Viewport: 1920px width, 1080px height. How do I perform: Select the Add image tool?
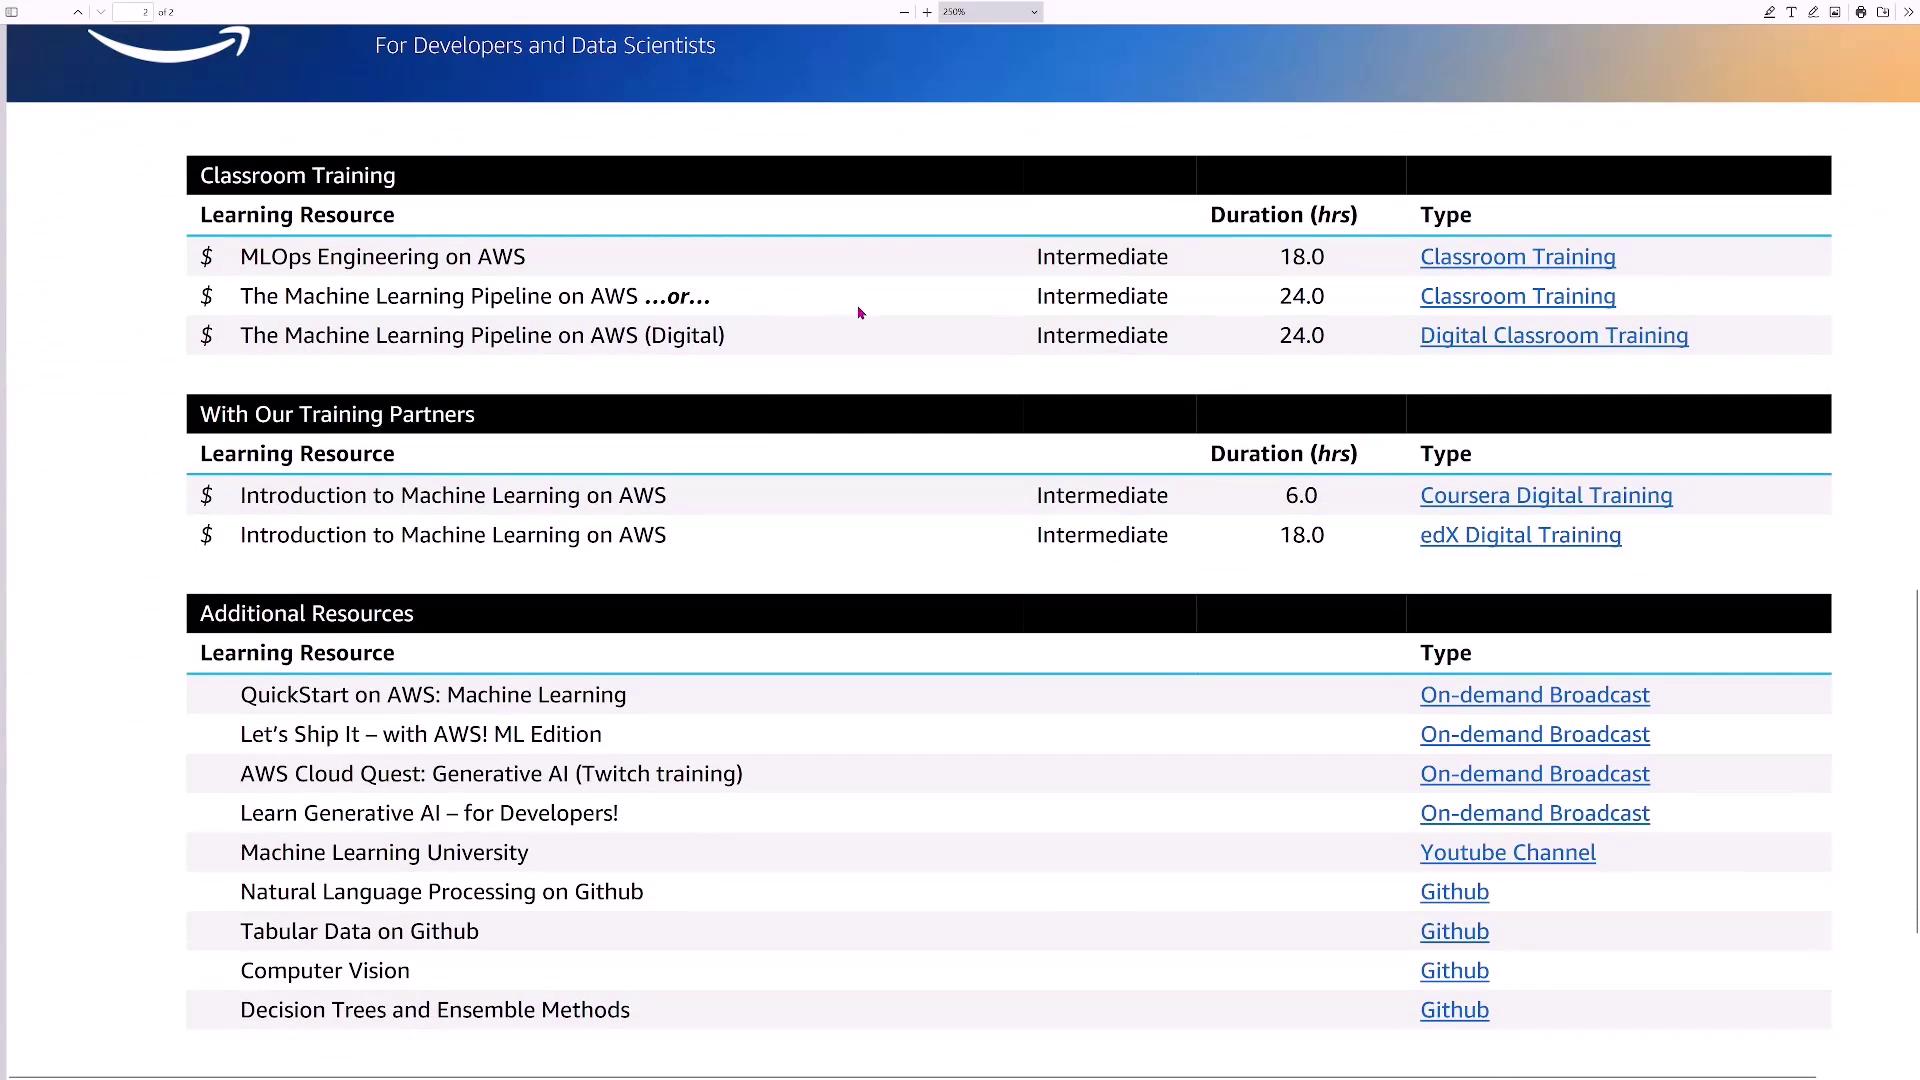click(1835, 12)
